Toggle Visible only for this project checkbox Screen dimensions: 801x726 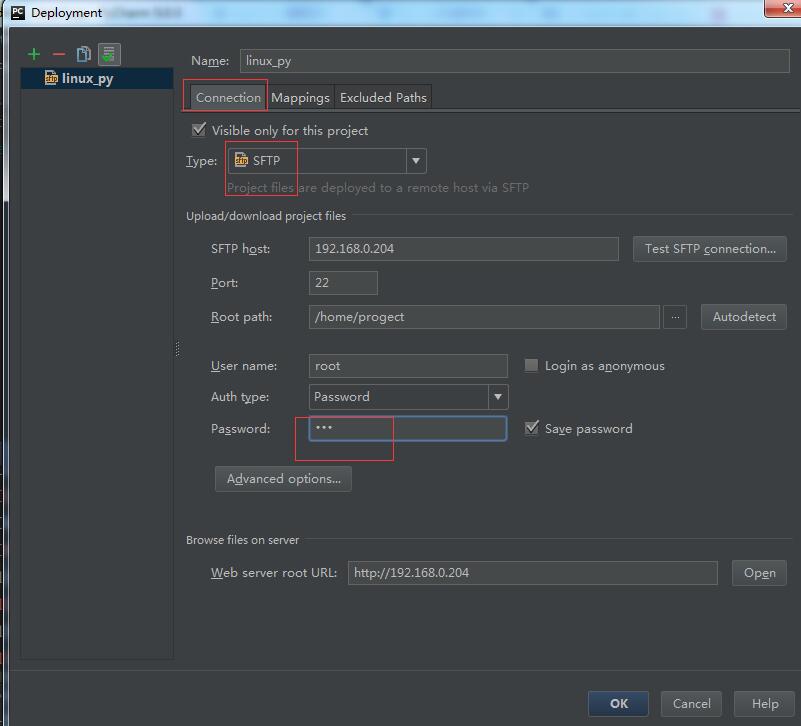(x=199, y=130)
